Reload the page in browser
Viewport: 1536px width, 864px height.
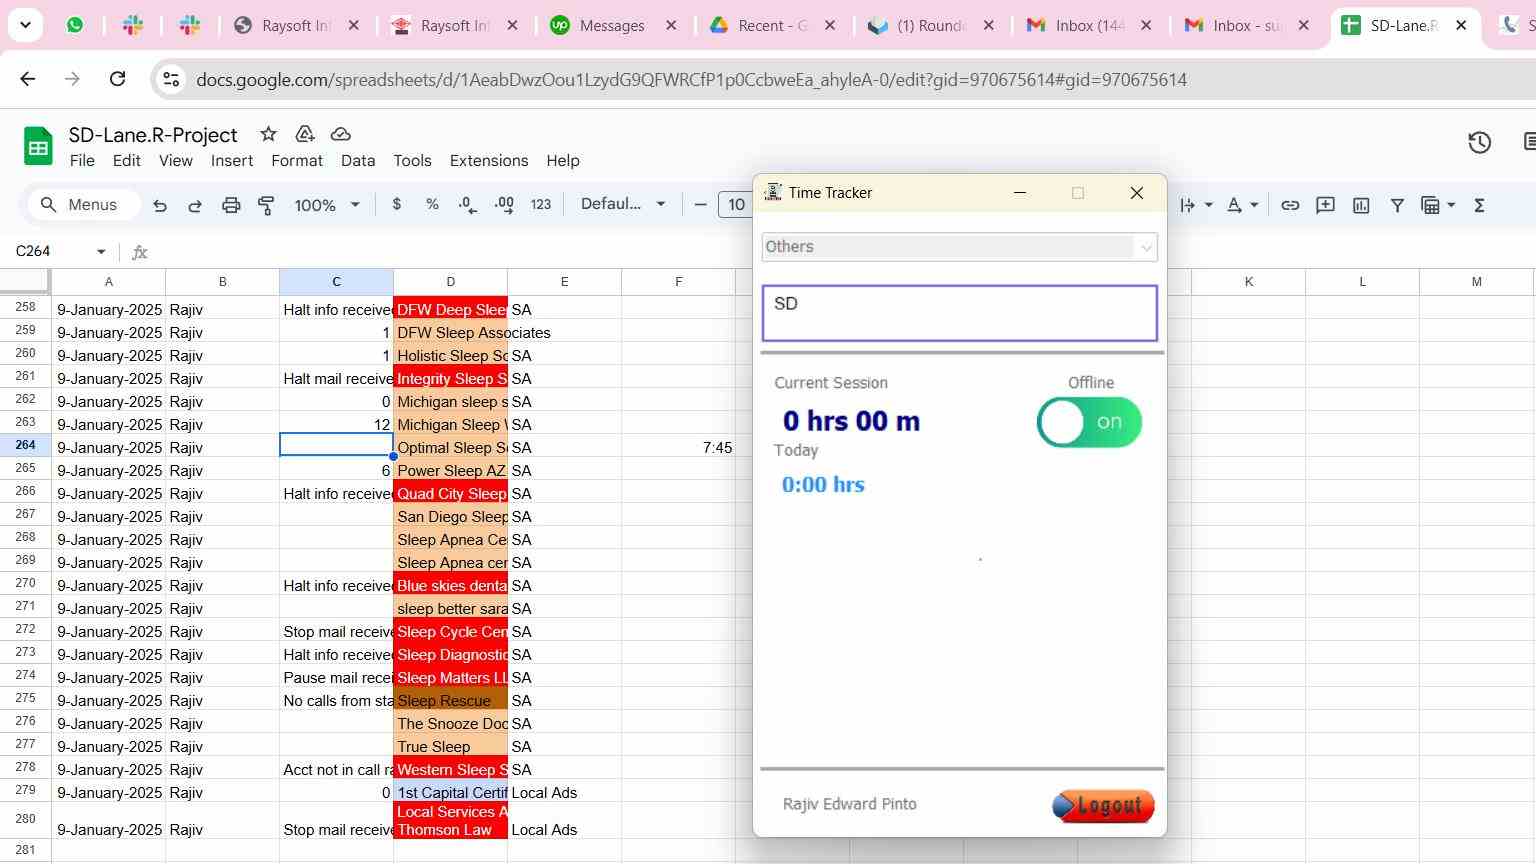[x=117, y=79]
